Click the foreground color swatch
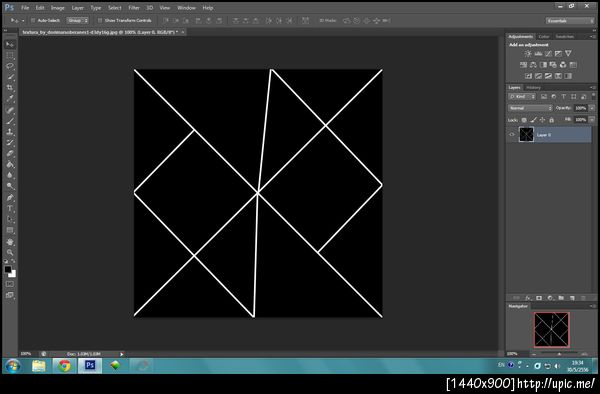This screenshot has height=394, width=600. click(x=8, y=269)
